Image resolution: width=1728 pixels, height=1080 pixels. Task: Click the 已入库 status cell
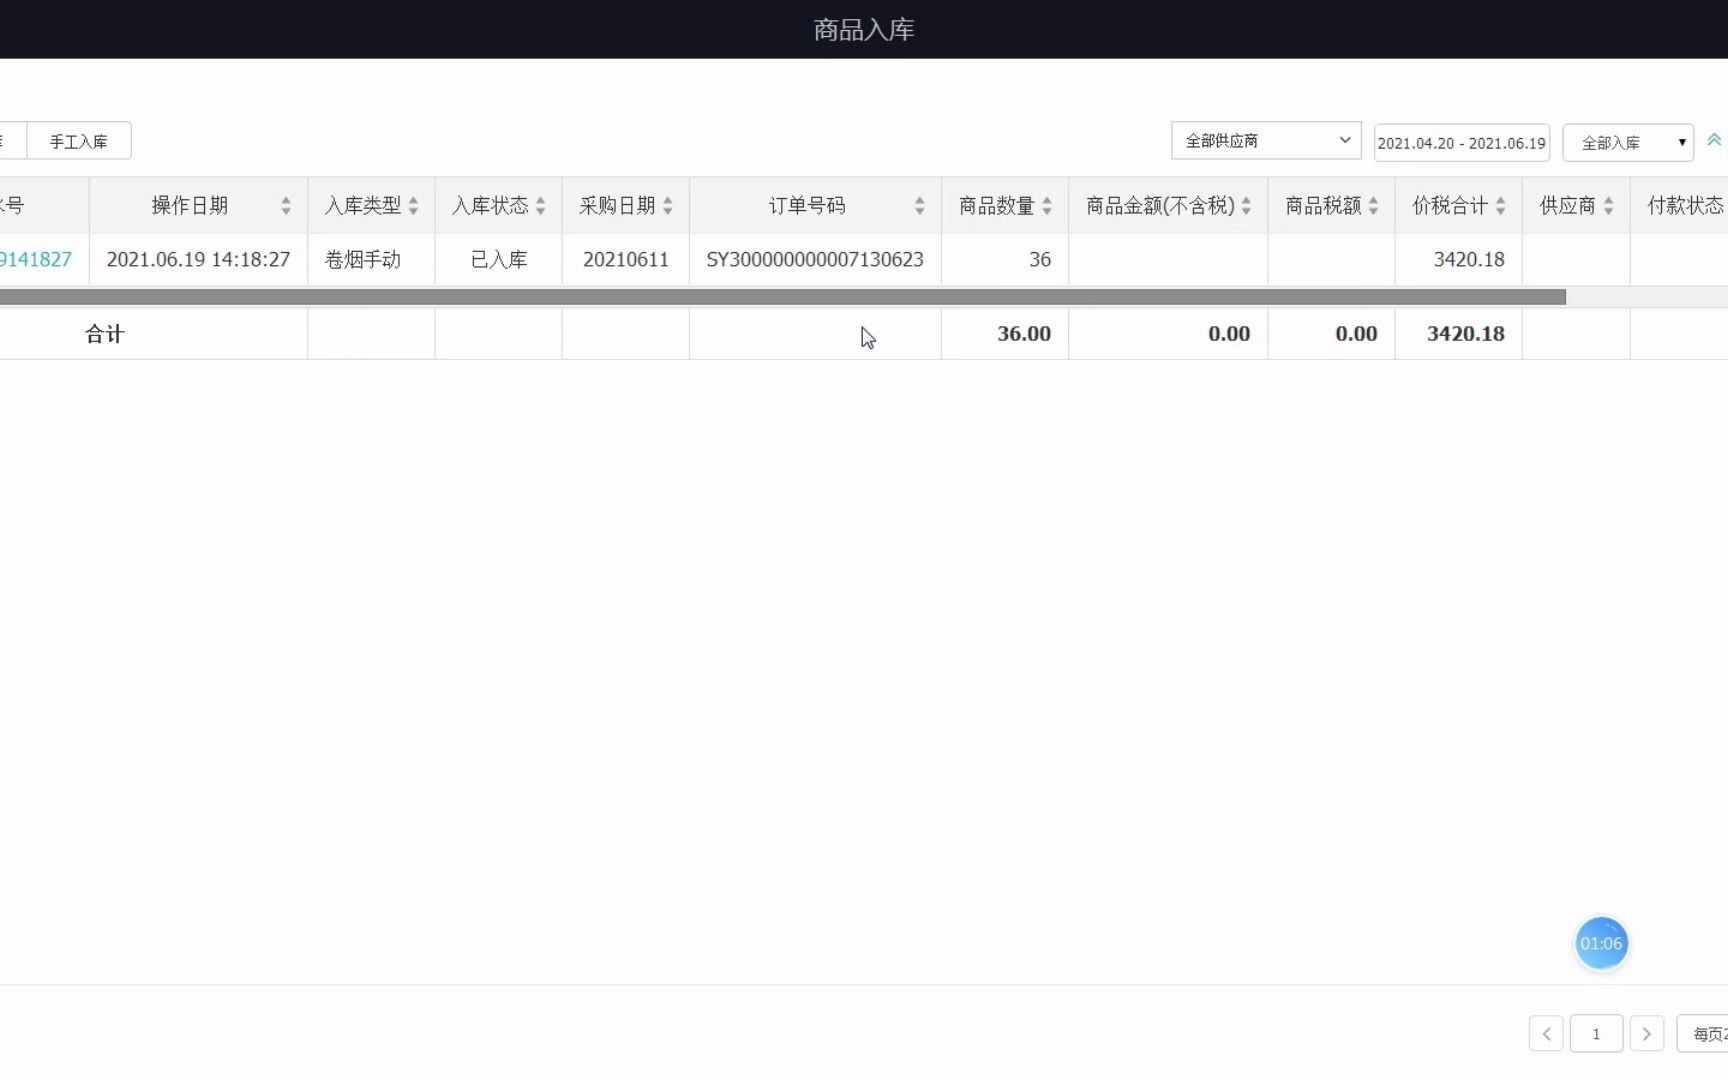pyautogui.click(x=498, y=259)
